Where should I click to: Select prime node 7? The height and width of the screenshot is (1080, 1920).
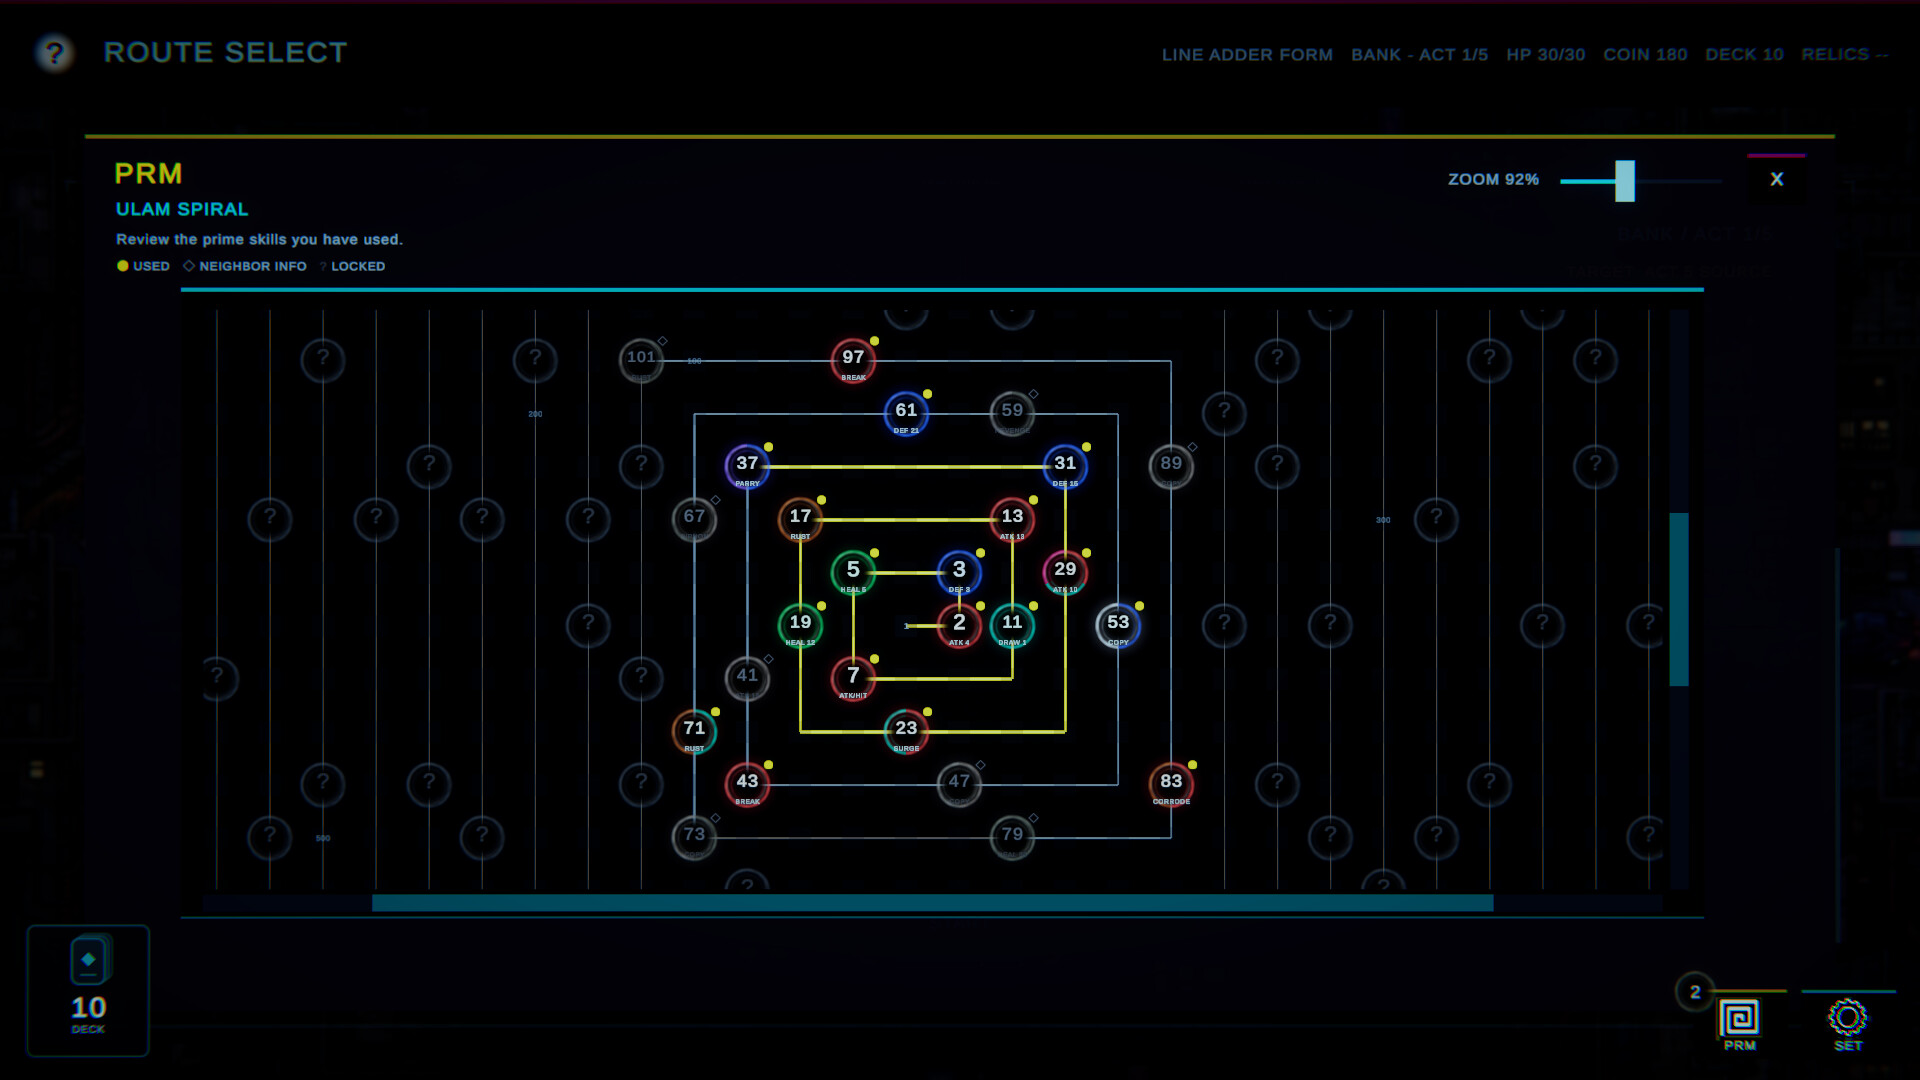[x=853, y=678]
